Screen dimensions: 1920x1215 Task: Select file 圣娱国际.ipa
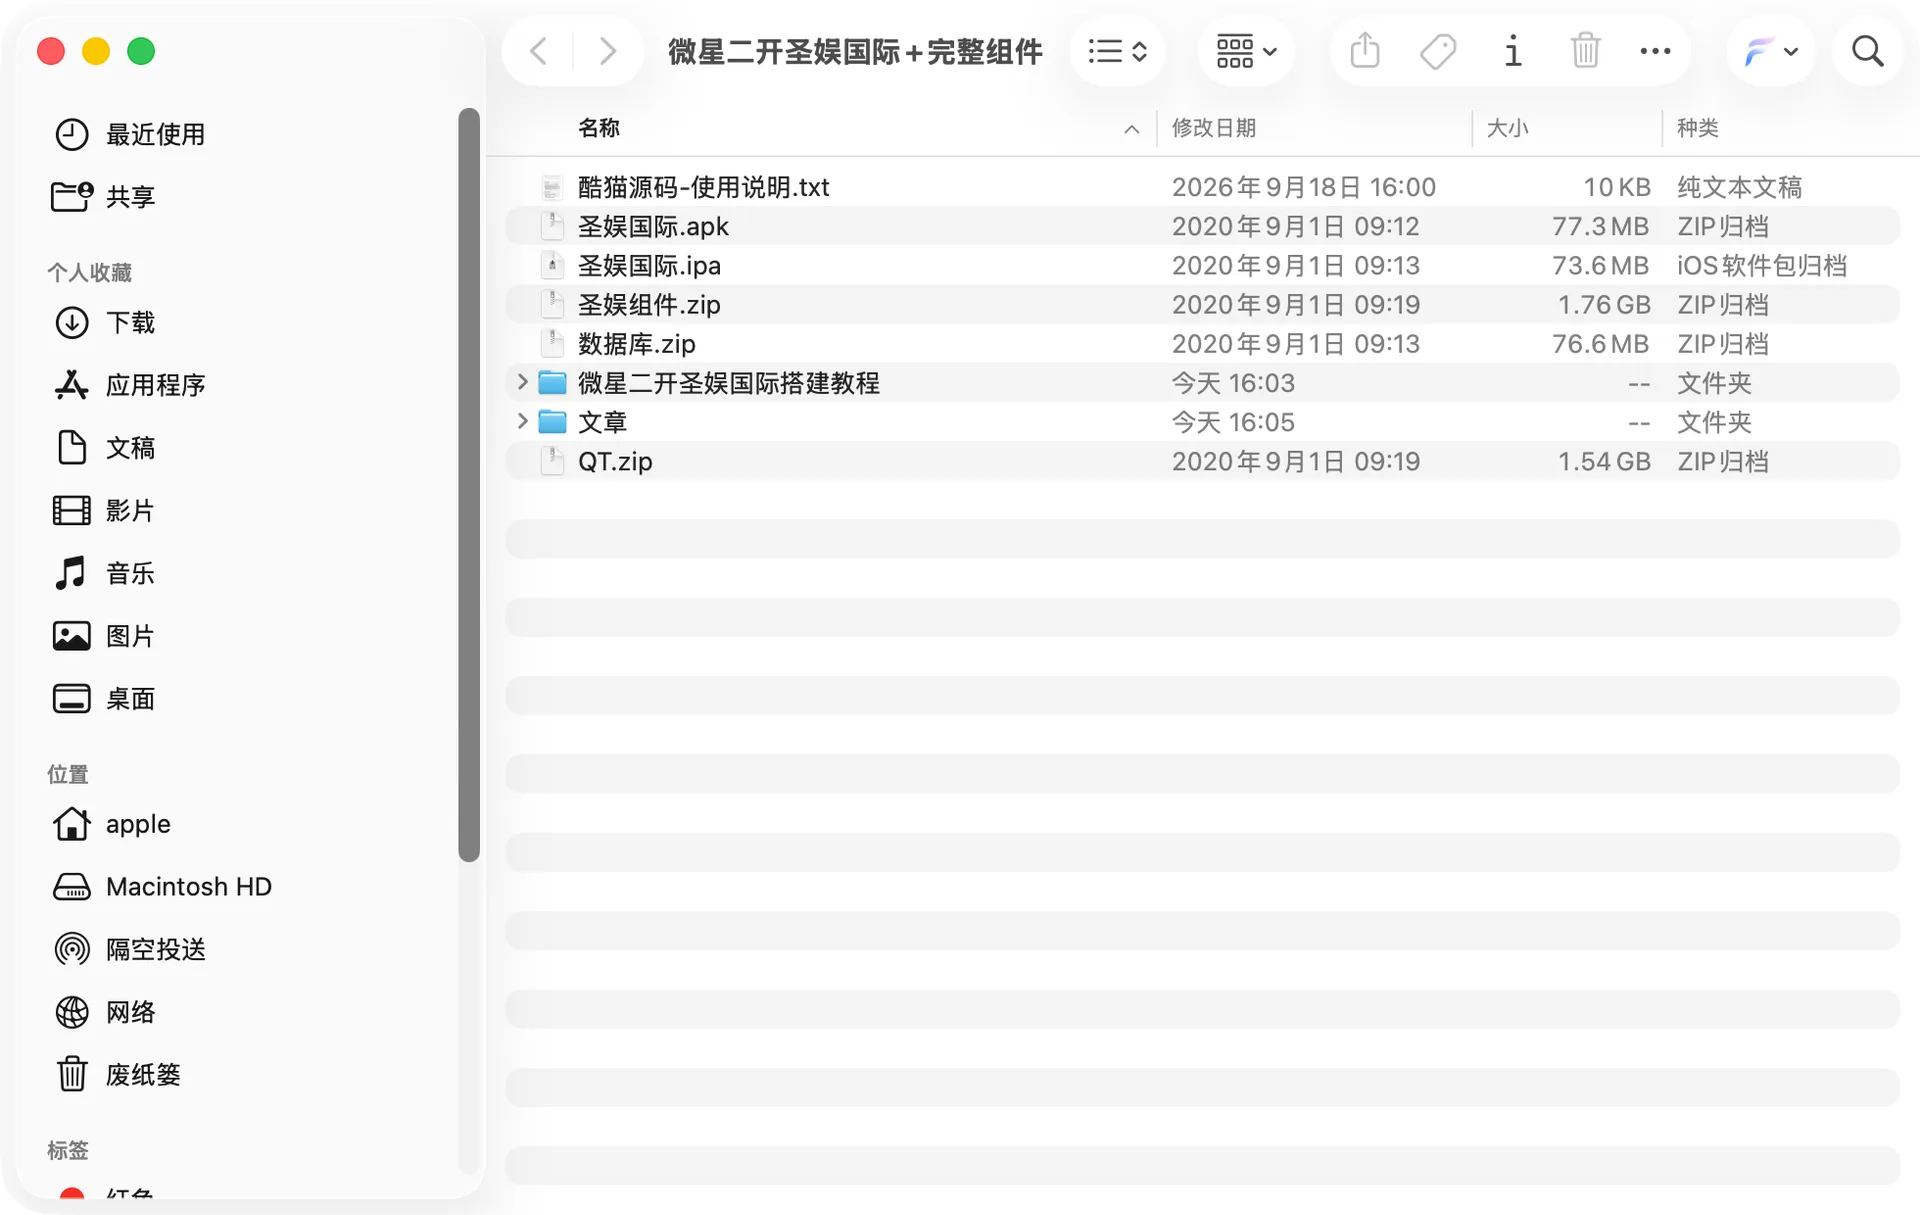pyautogui.click(x=1202, y=265)
